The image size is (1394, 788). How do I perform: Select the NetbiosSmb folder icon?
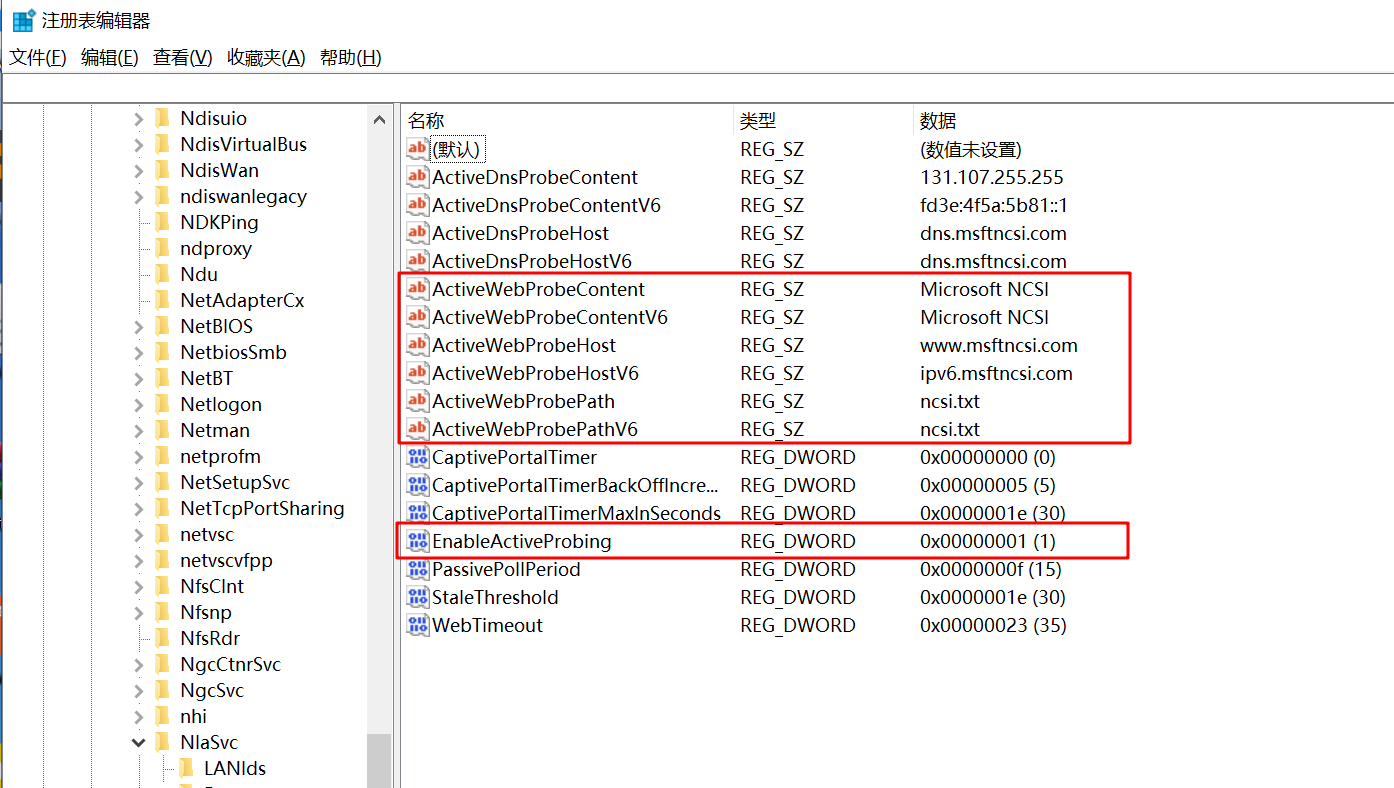(163, 353)
